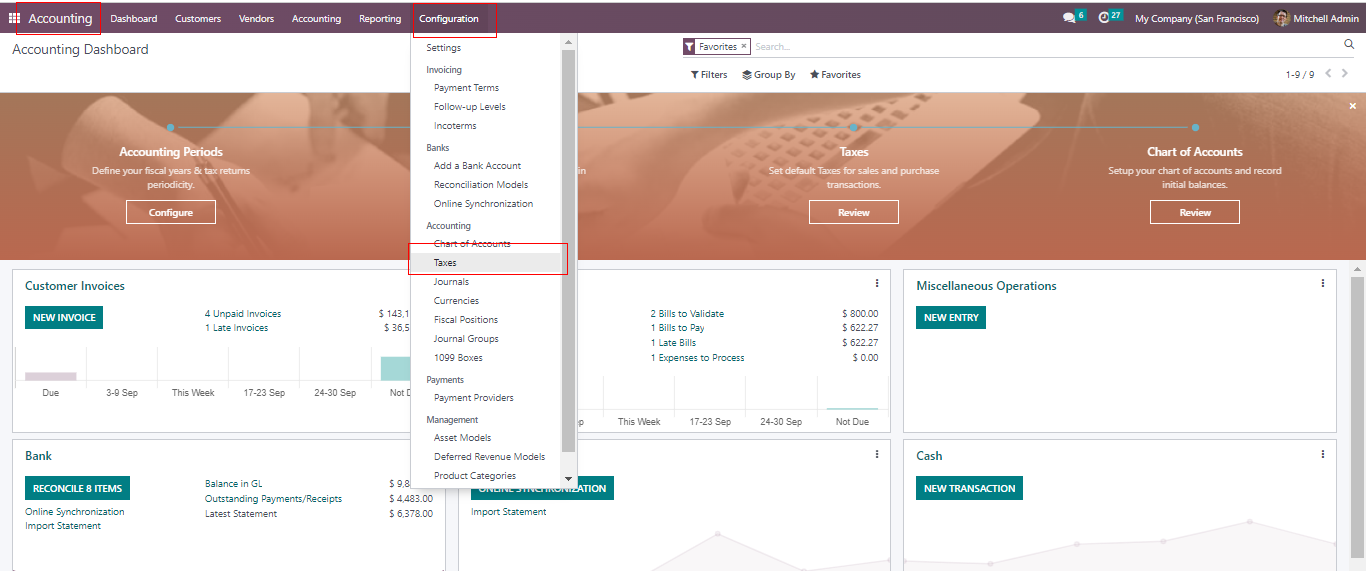Open Cash card three-dot menu
The height and width of the screenshot is (571, 1366).
(1322, 454)
